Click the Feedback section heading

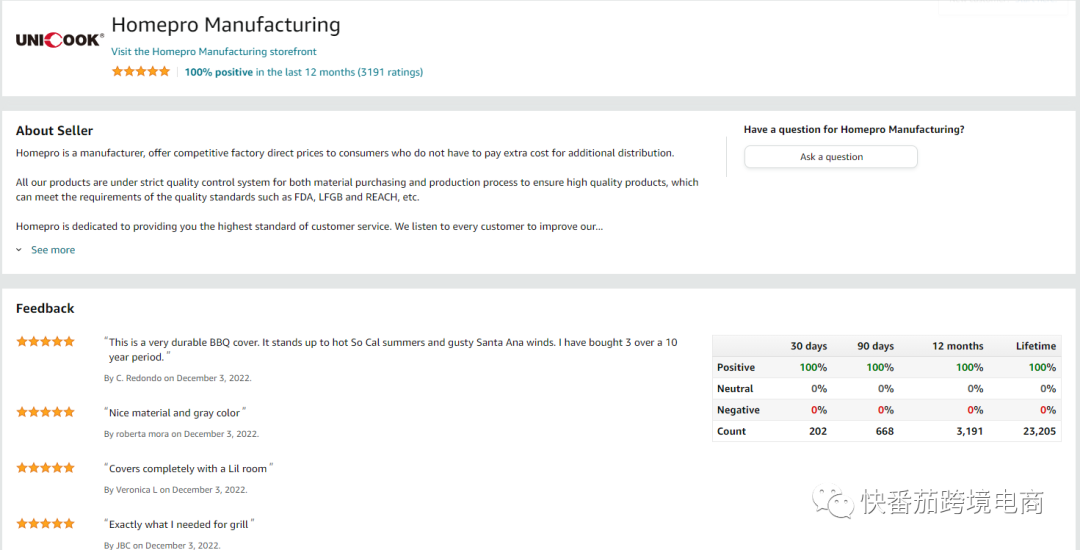[x=45, y=308]
